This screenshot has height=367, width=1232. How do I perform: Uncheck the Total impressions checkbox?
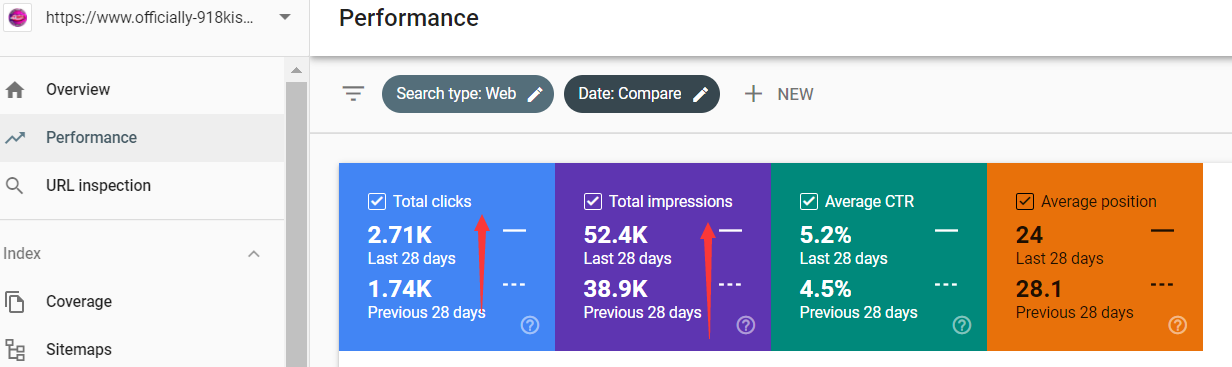click(x=593, y=202)
